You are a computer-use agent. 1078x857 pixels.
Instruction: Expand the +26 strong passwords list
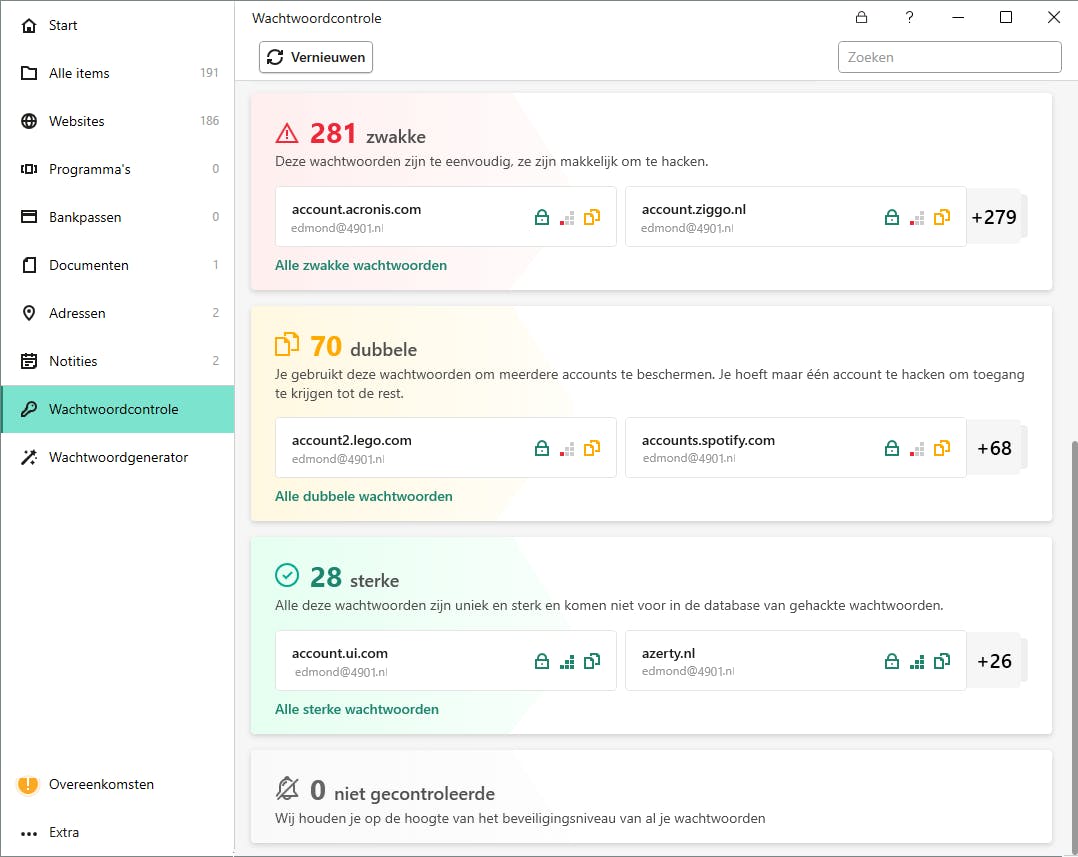click(x=994, y=661)
